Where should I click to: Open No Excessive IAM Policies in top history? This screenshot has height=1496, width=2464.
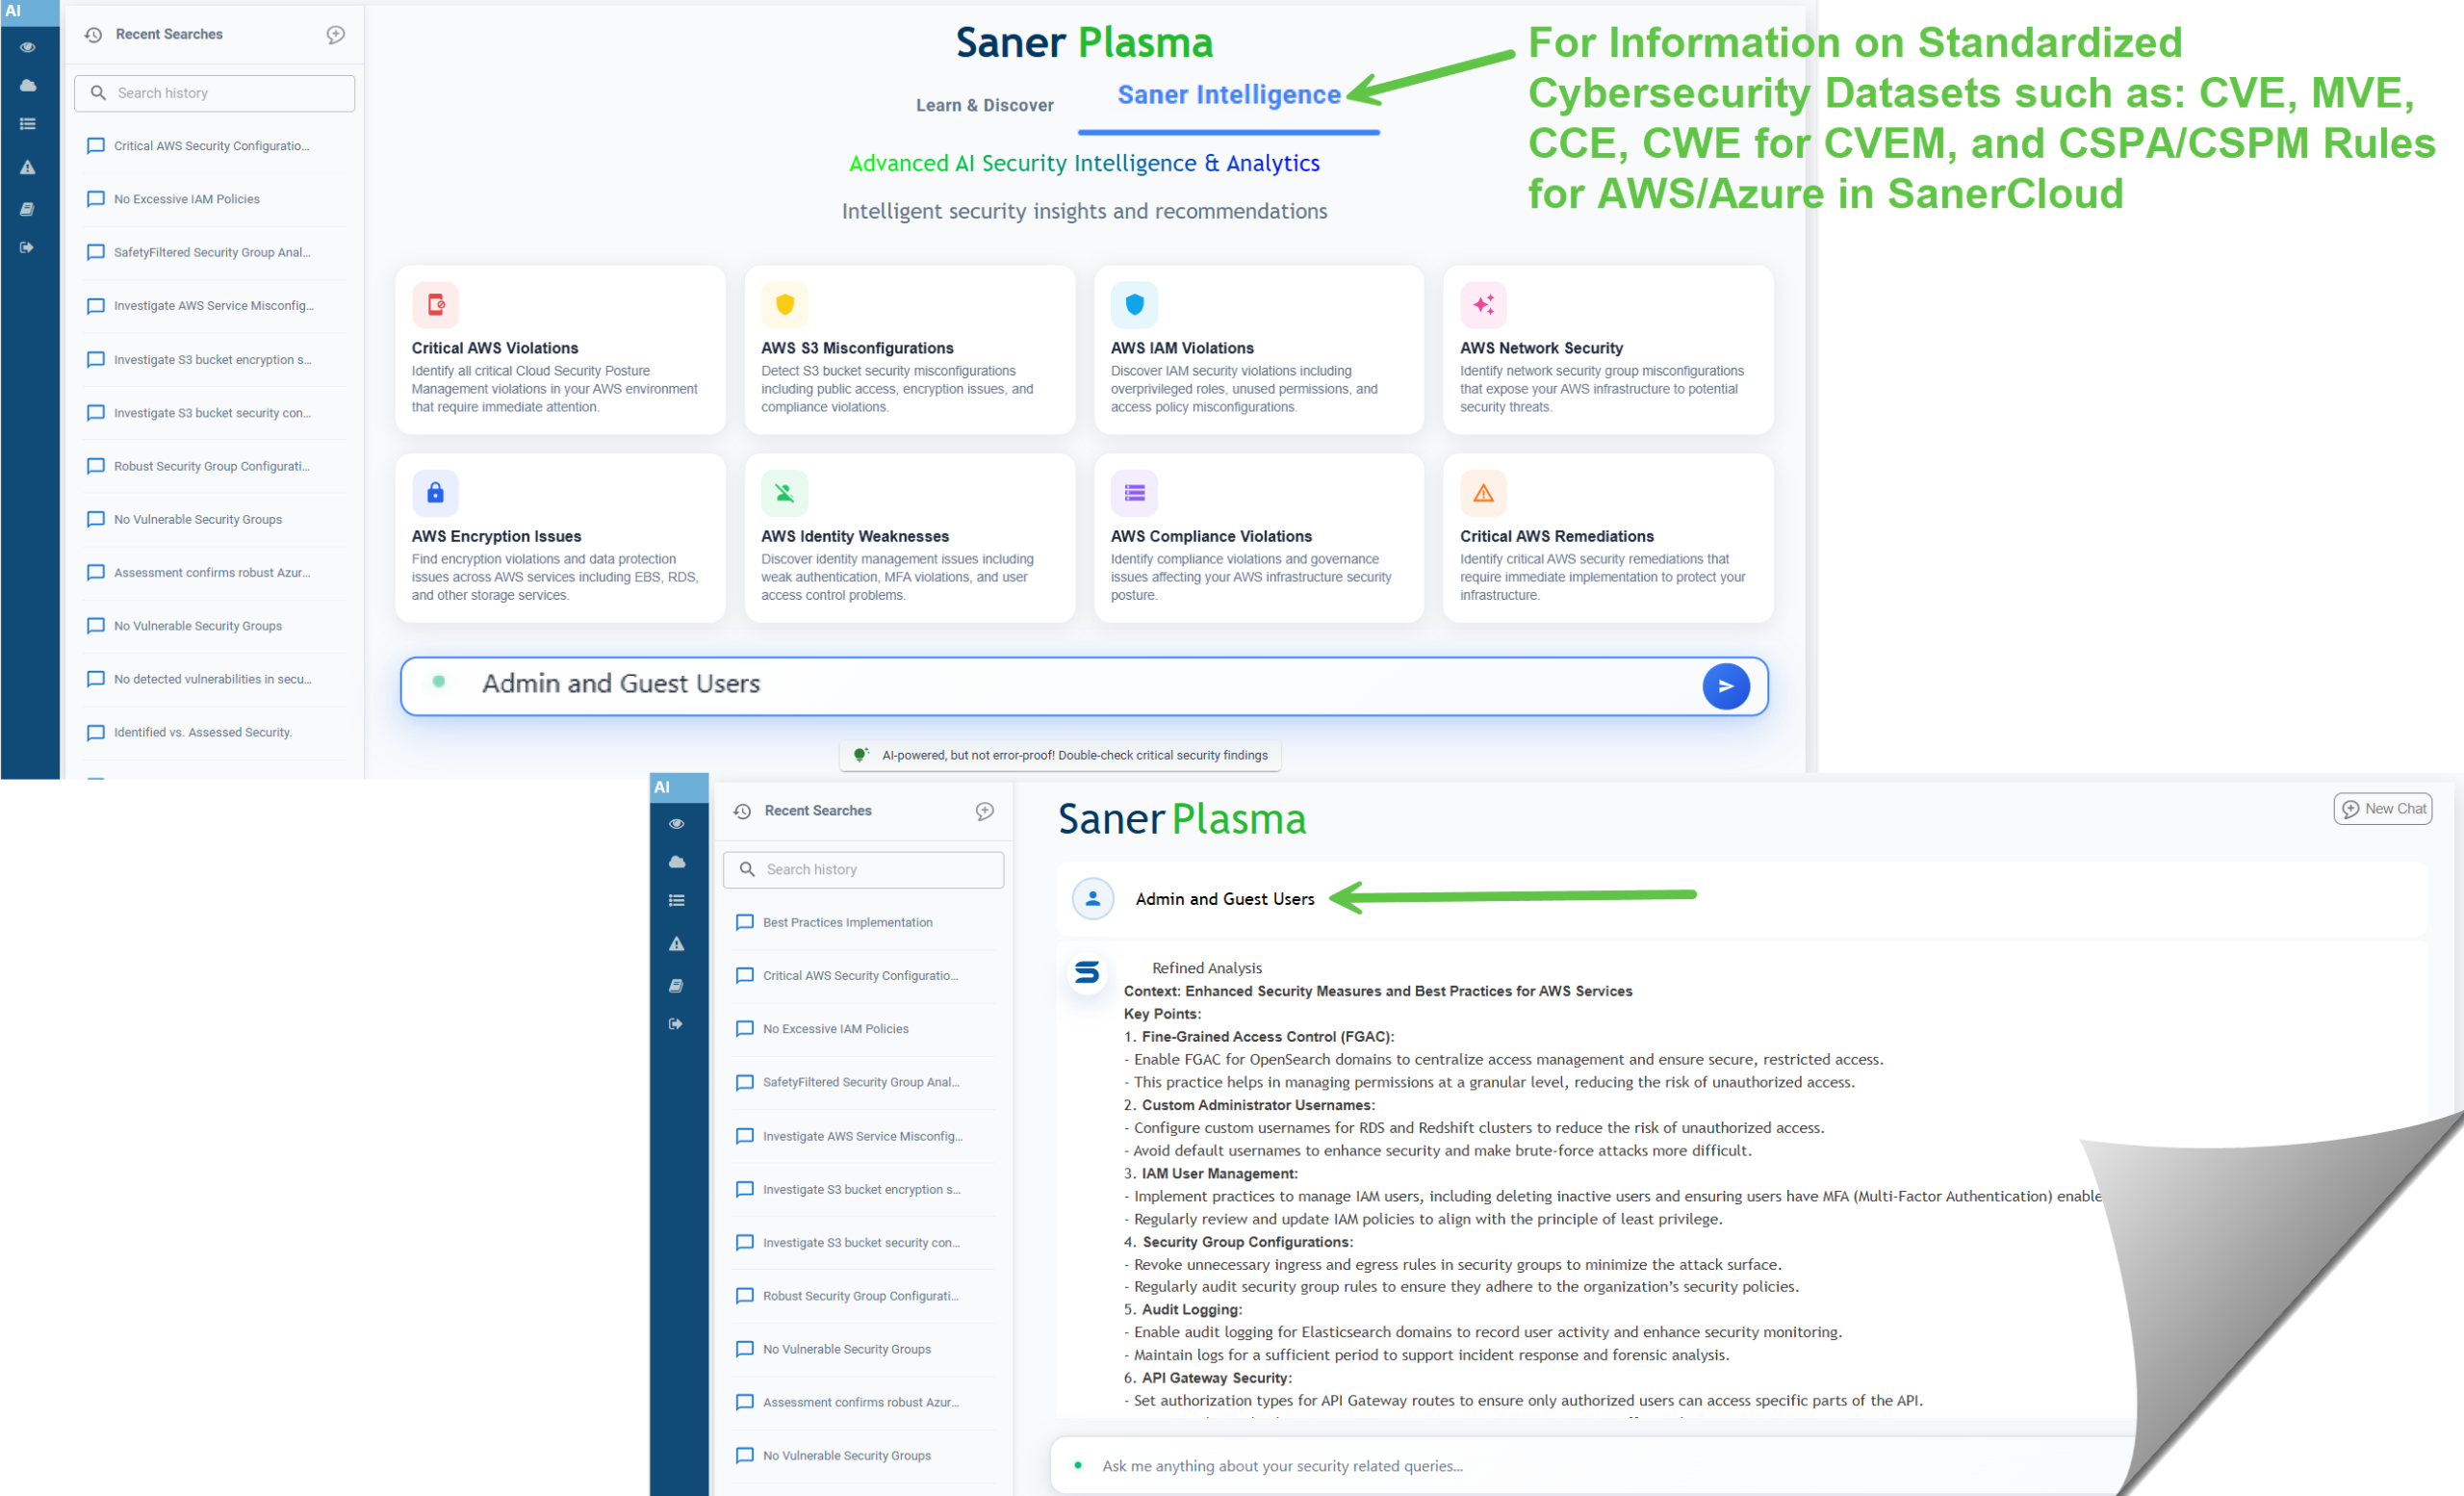click(187, 199)
